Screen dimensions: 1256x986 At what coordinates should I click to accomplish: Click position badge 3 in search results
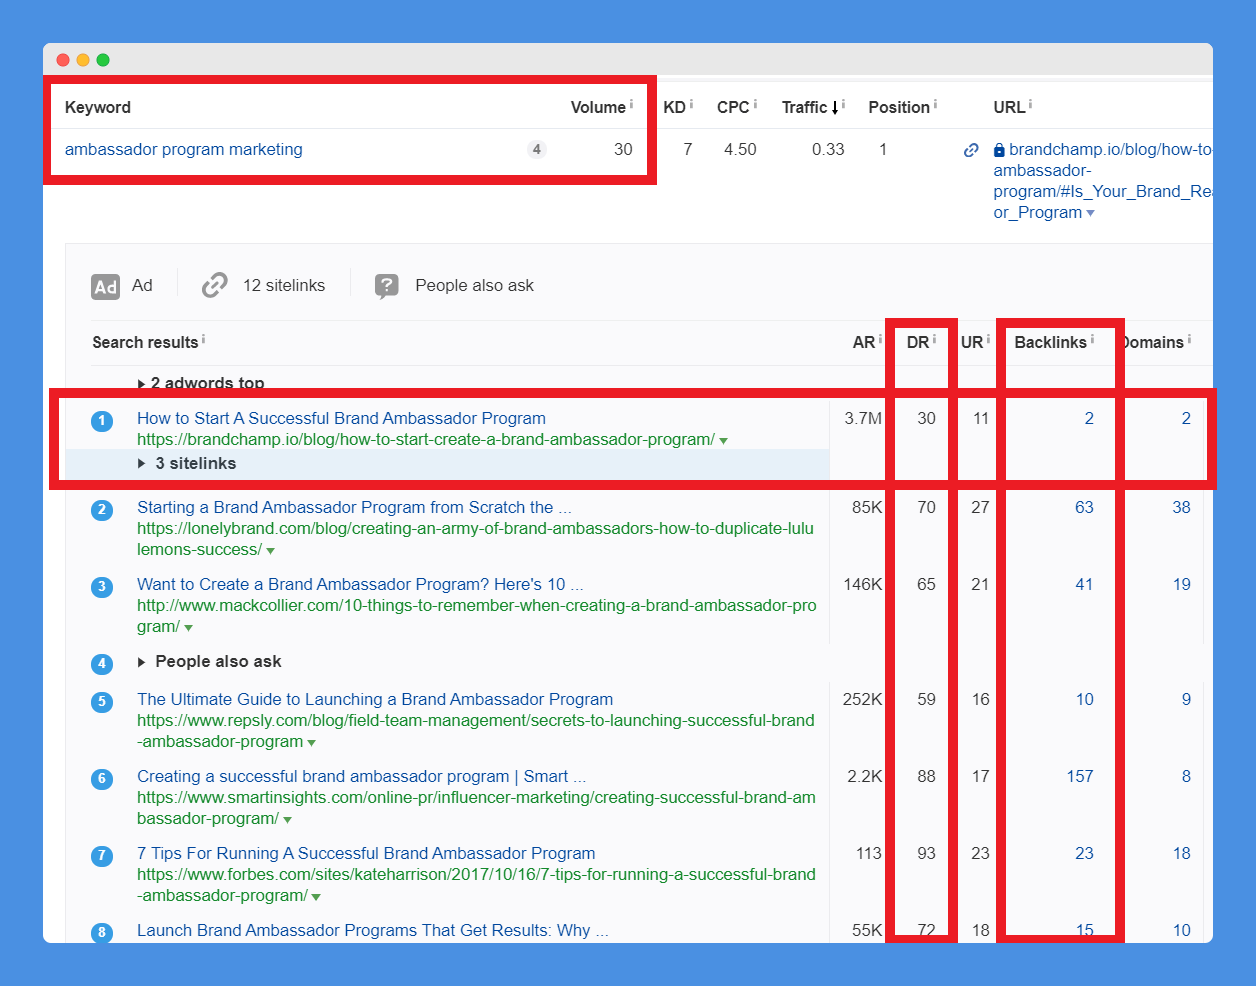click(102, 587)
